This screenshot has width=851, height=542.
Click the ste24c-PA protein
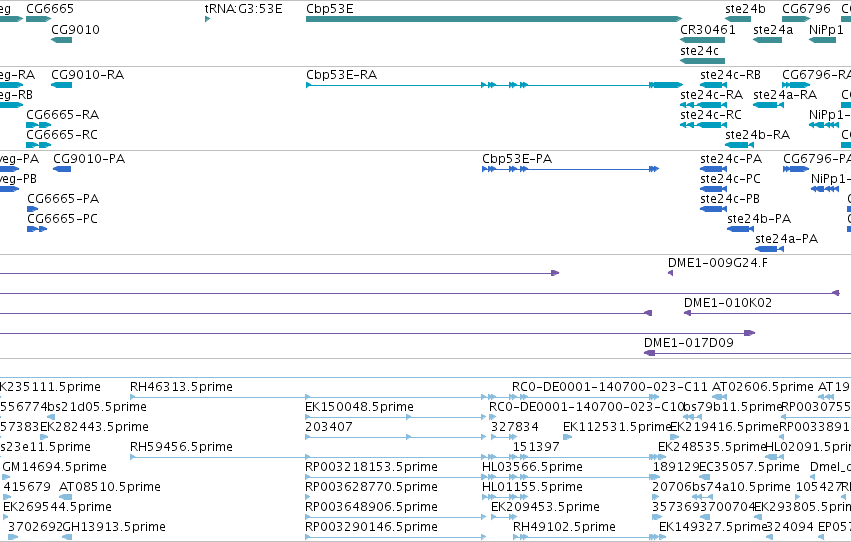[714, 169]
